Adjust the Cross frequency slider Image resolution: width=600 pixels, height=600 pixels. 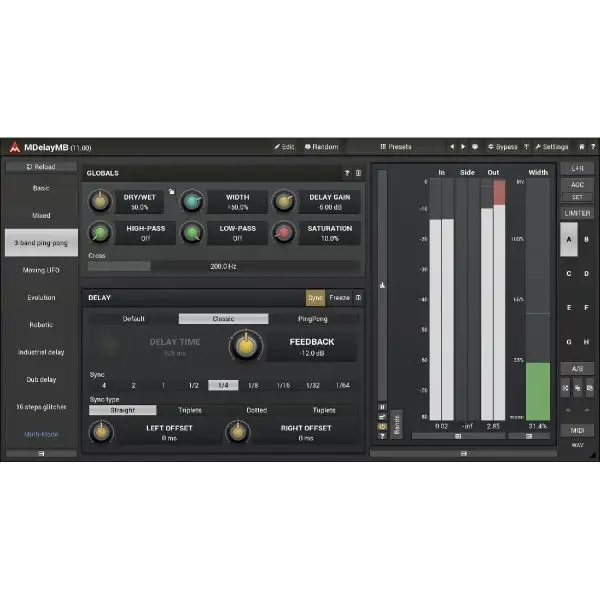[223, 267]
